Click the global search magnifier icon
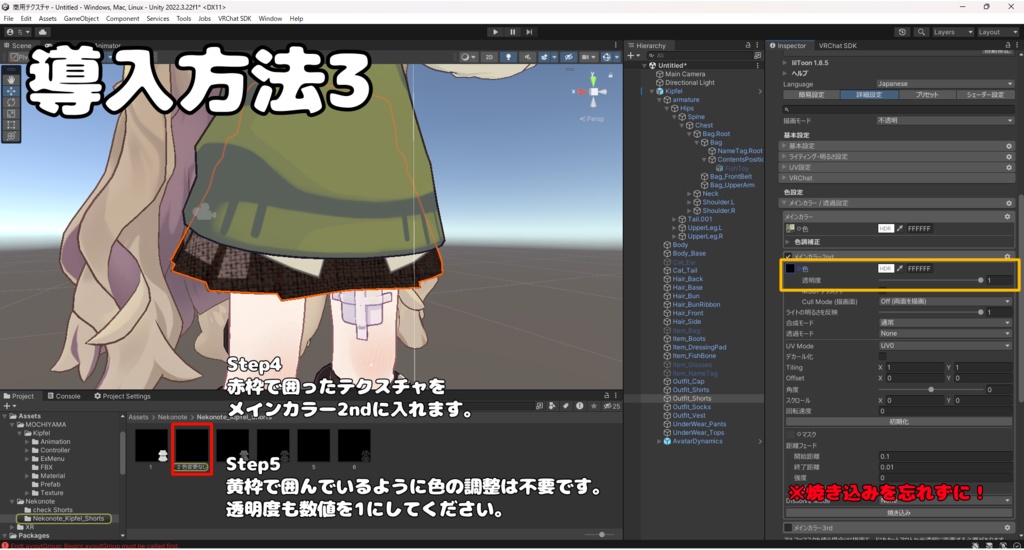1024x550 pixels. (921, 32)
